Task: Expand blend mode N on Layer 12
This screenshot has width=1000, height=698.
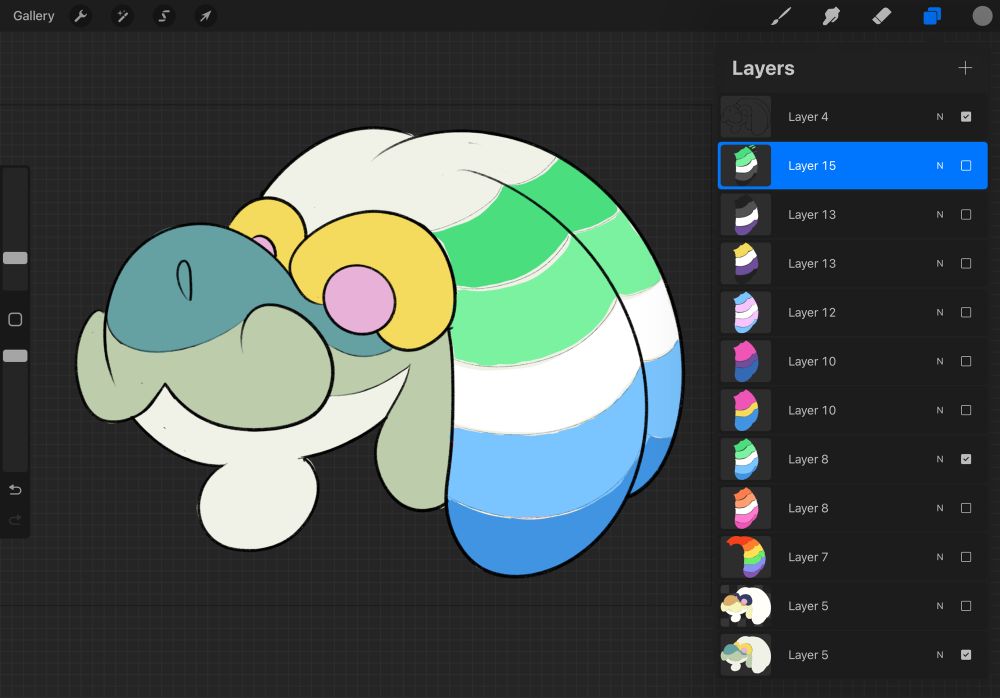Action: (939, 313)
